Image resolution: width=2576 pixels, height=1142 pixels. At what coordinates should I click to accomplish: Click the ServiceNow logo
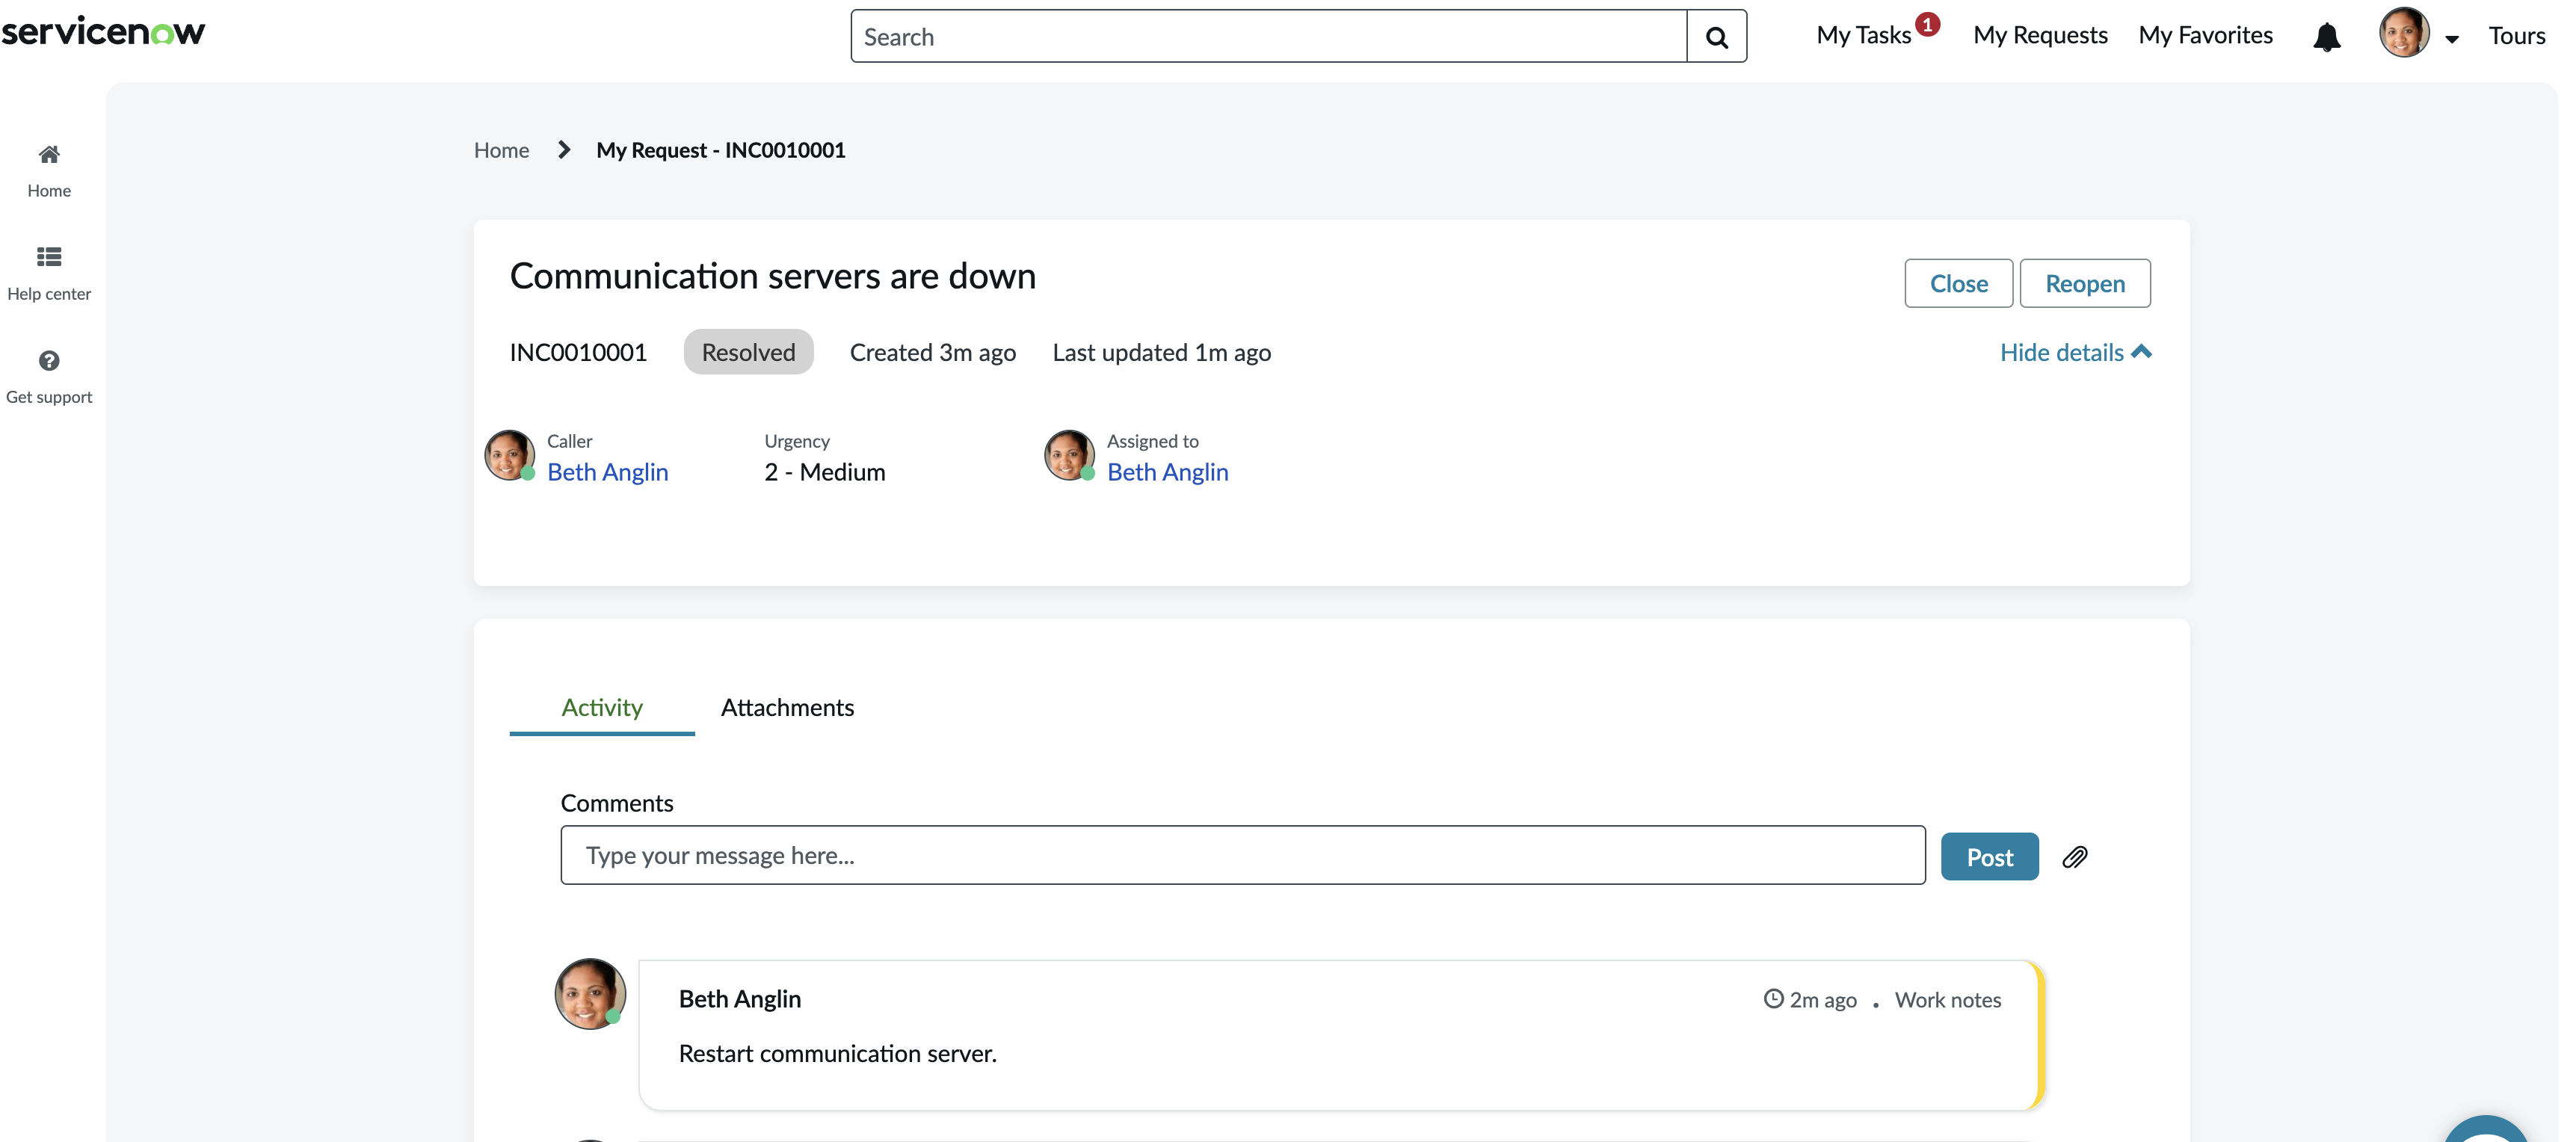103,32
